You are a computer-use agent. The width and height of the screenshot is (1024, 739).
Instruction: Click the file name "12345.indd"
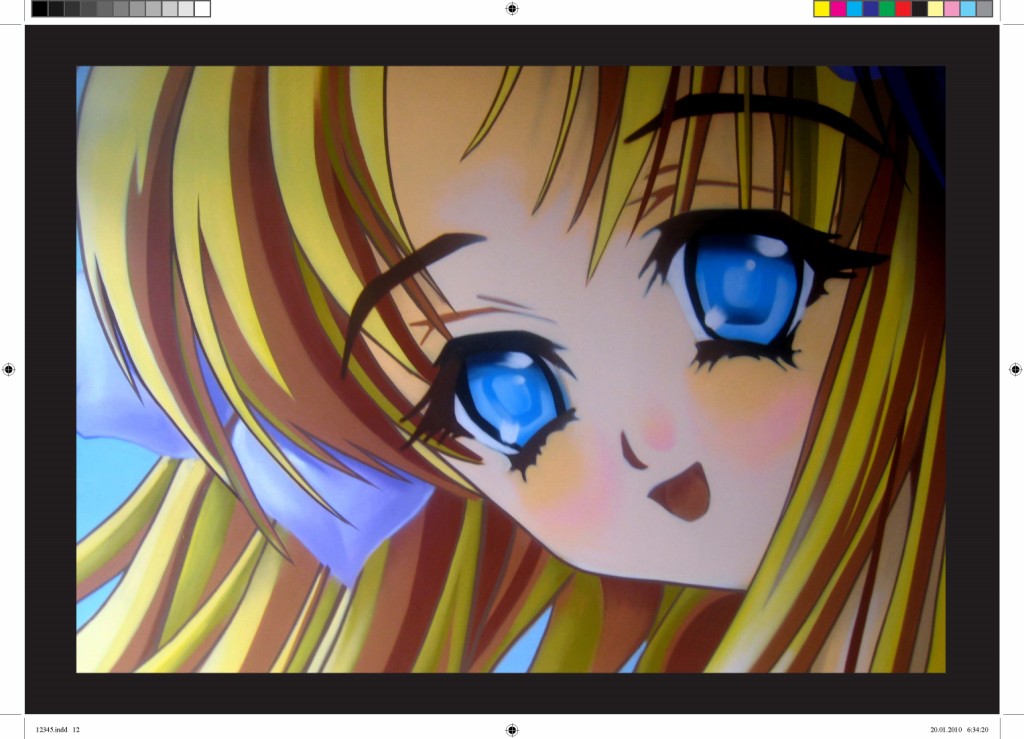(x=52, y=730)
